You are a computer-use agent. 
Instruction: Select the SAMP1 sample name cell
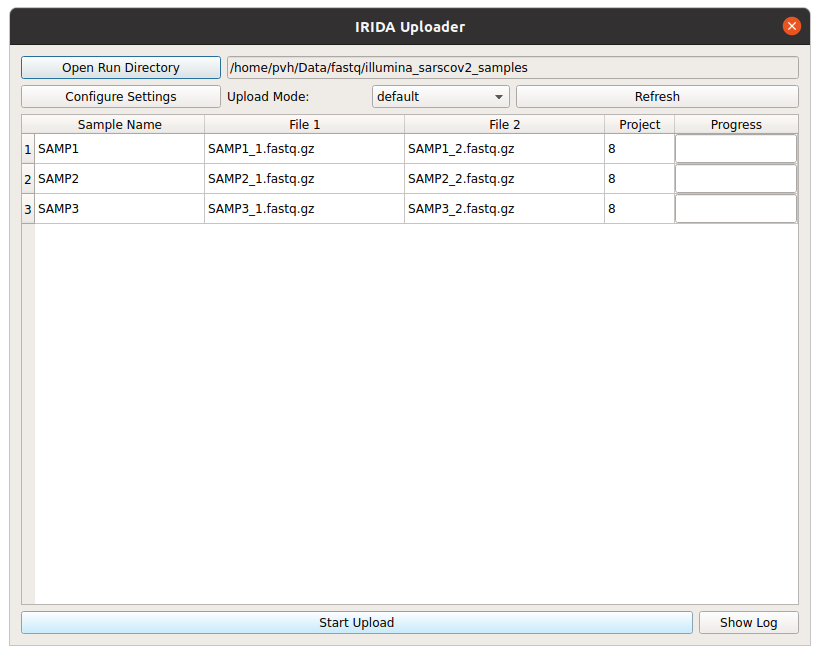point(119,149)
